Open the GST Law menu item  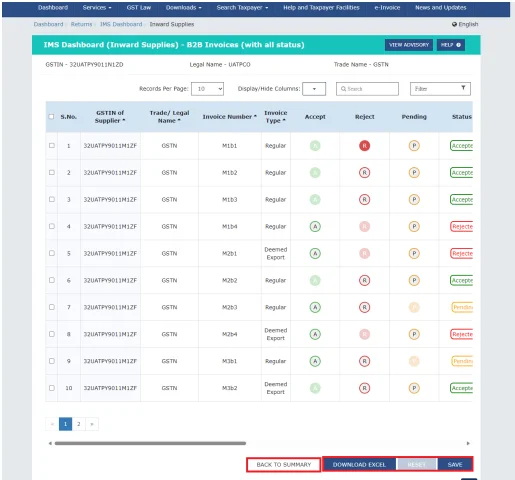click(139, 8)
